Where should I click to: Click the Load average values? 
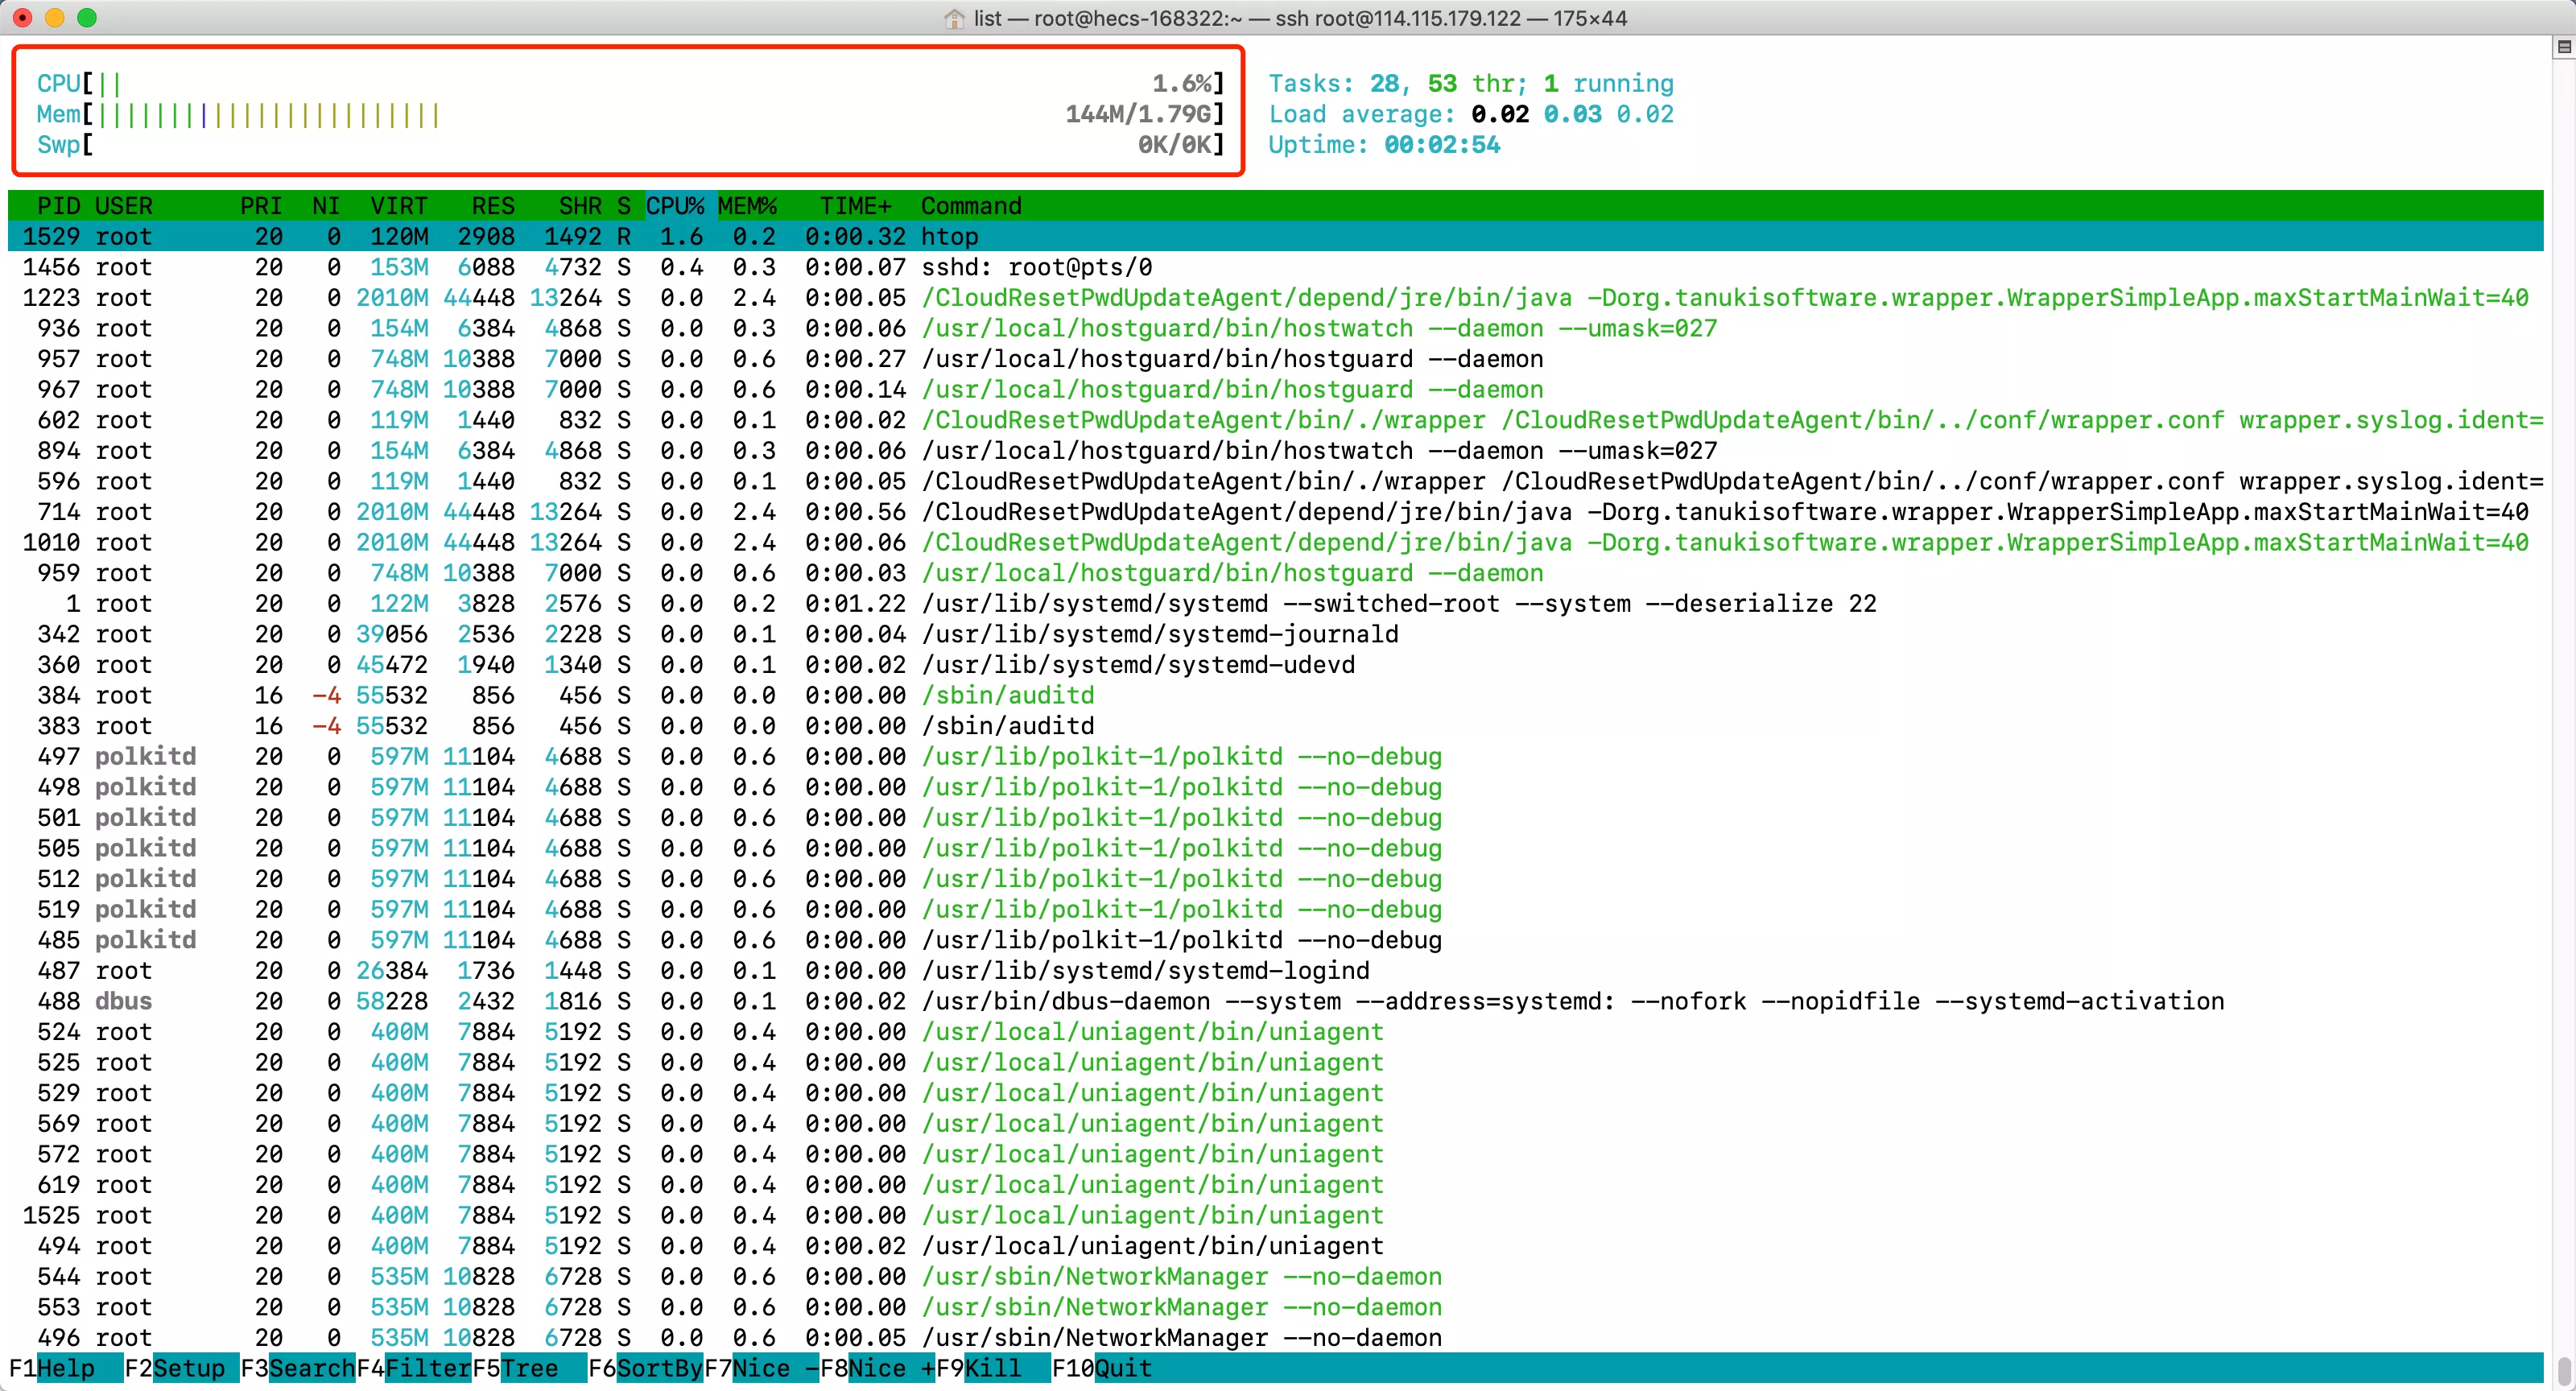(x=1572, y=114)
